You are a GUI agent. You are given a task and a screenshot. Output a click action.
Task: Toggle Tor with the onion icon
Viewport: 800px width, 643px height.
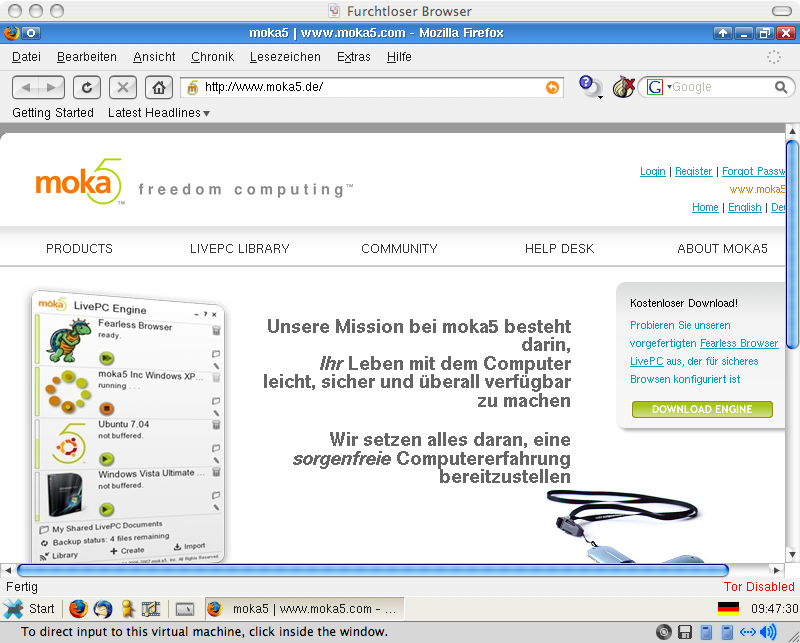click(x=623, y=87)
